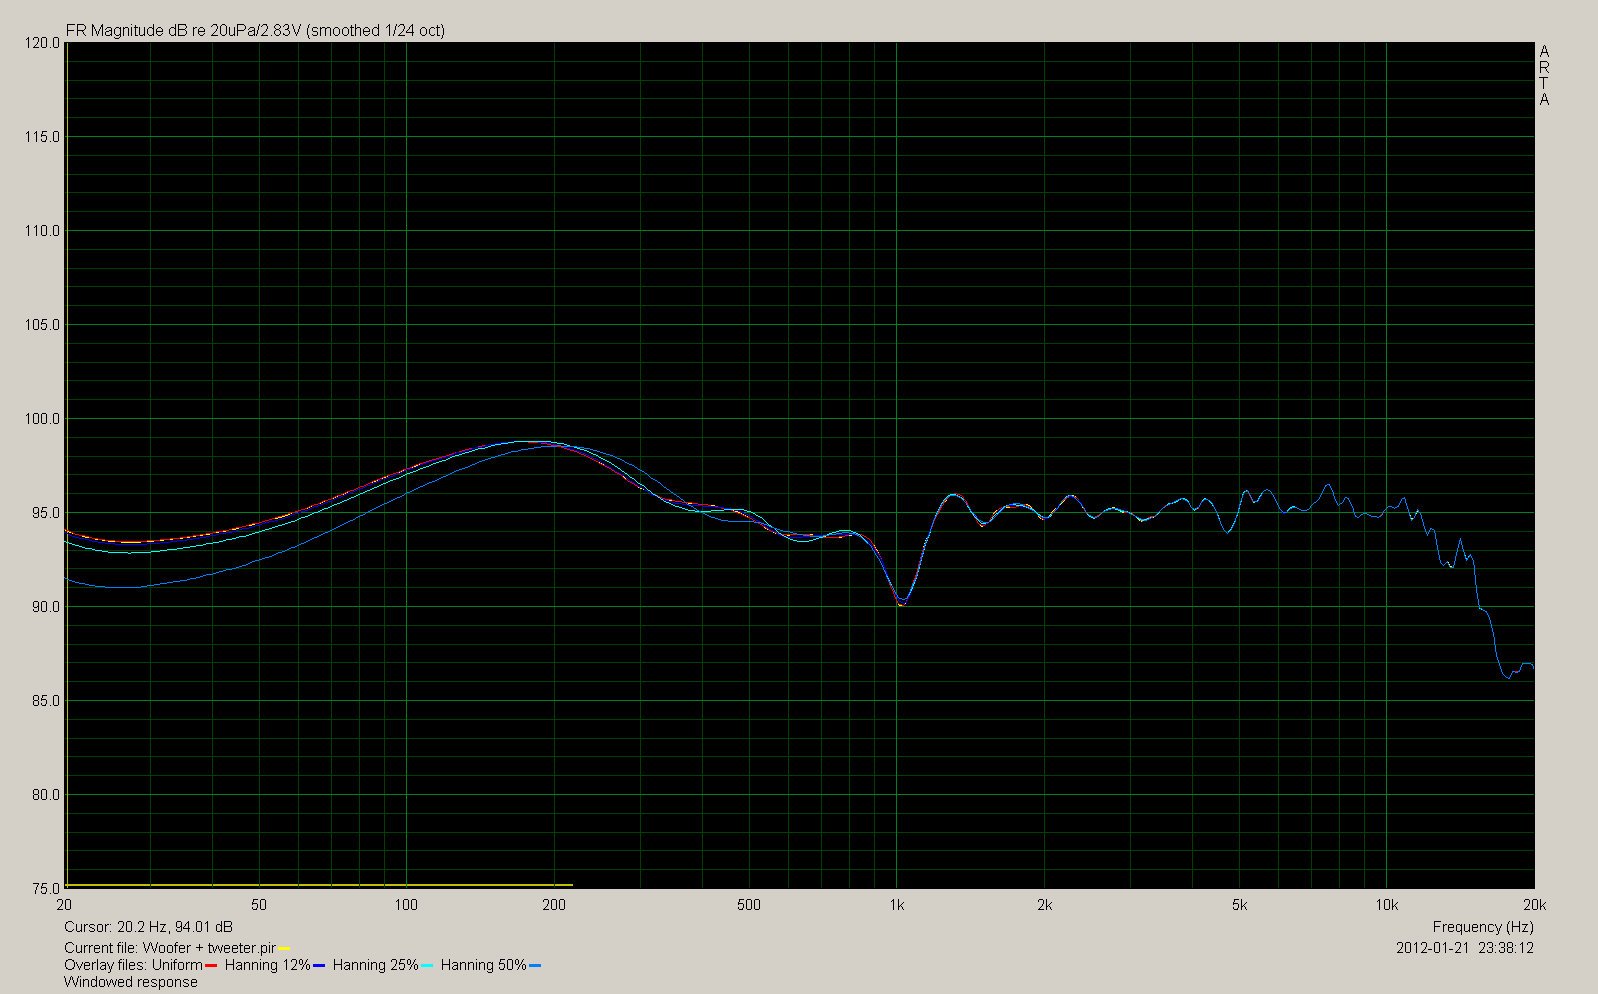Click the 'Overlay files: Uniform' legend label
1598x994 pixels.
(133, 965)
